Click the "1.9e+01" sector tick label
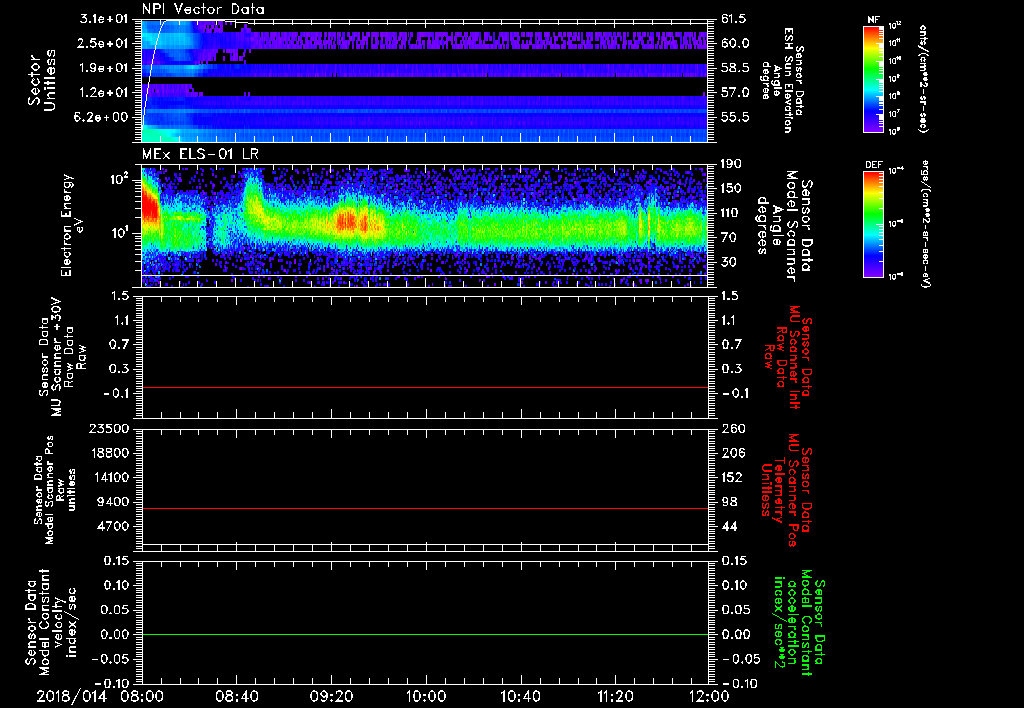Screen dimensions: 1024x708 click(x=104, y=68)
